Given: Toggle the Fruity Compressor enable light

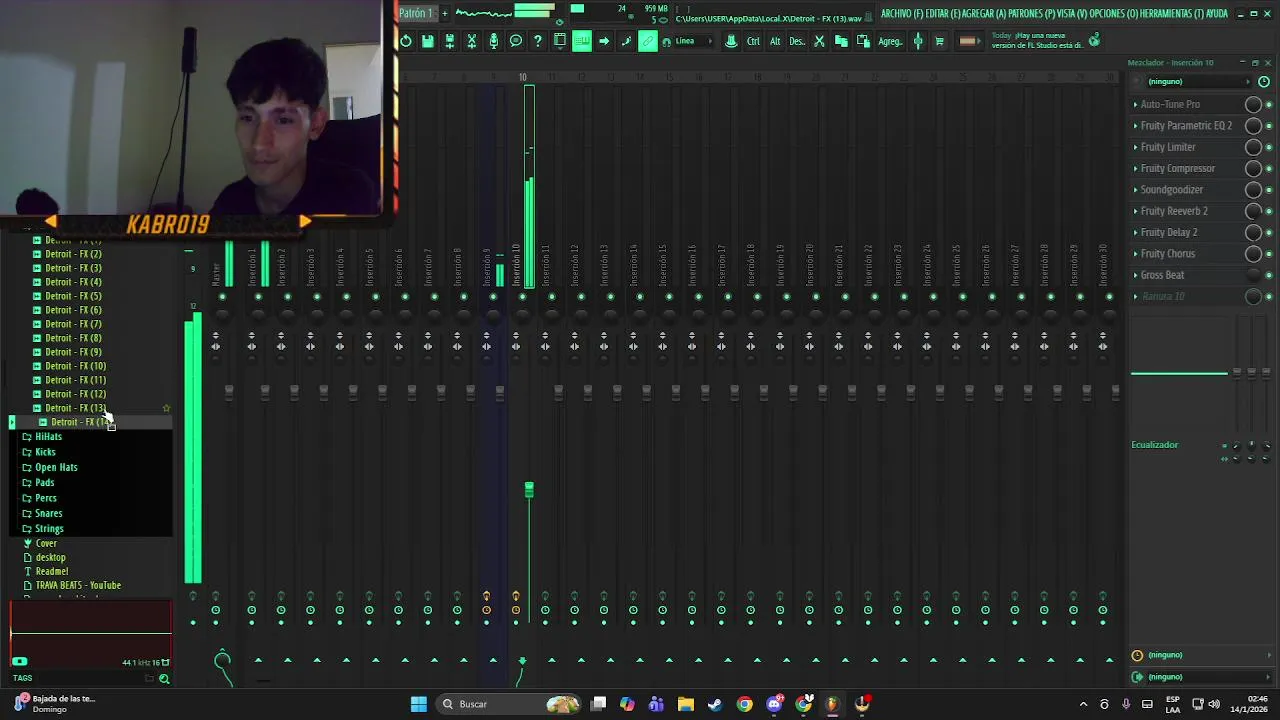Looking at the screenshot, I should click(1269, 169).
